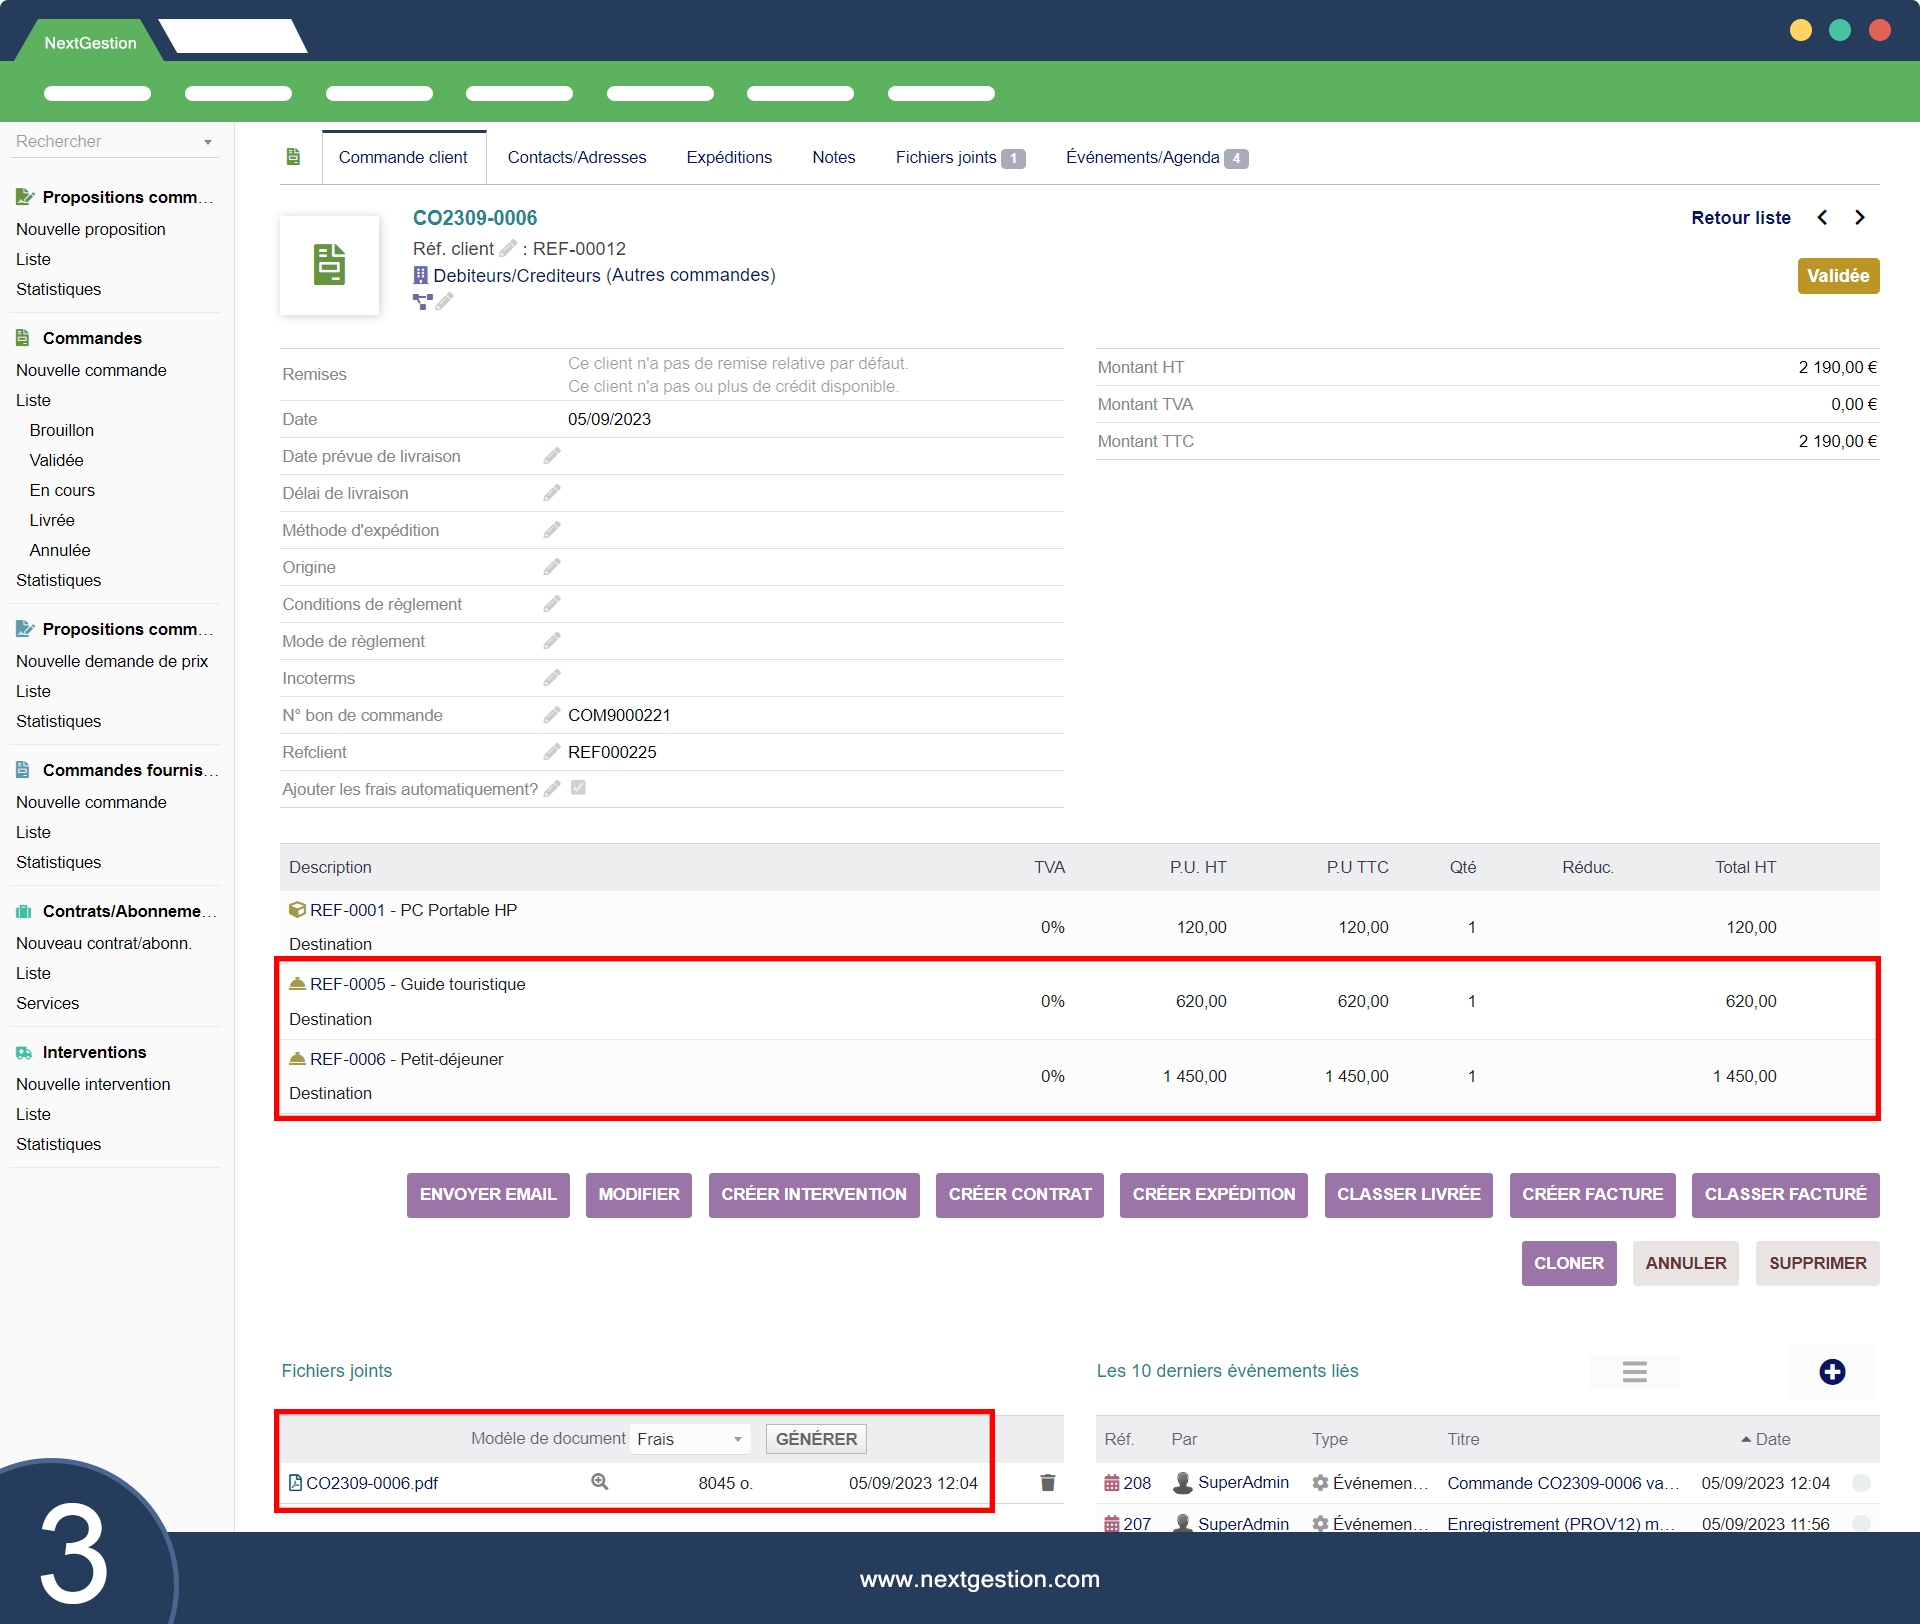The width and height of the screenshot is (1920, 1624).
Task: Toggle status circle of event 208
Action: tap(1861, 1483)
